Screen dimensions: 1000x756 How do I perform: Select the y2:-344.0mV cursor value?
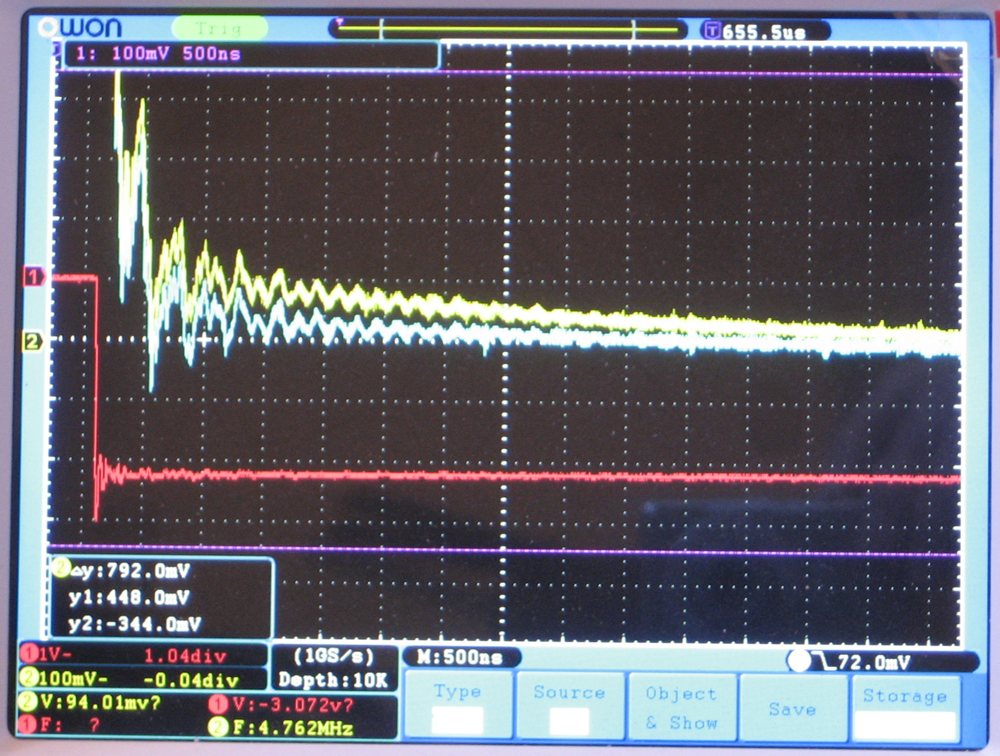coord(134,623)
